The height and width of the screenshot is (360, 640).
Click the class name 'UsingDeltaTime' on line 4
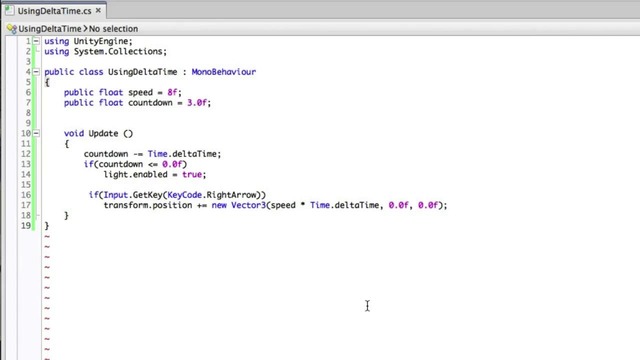coord(142,72)
